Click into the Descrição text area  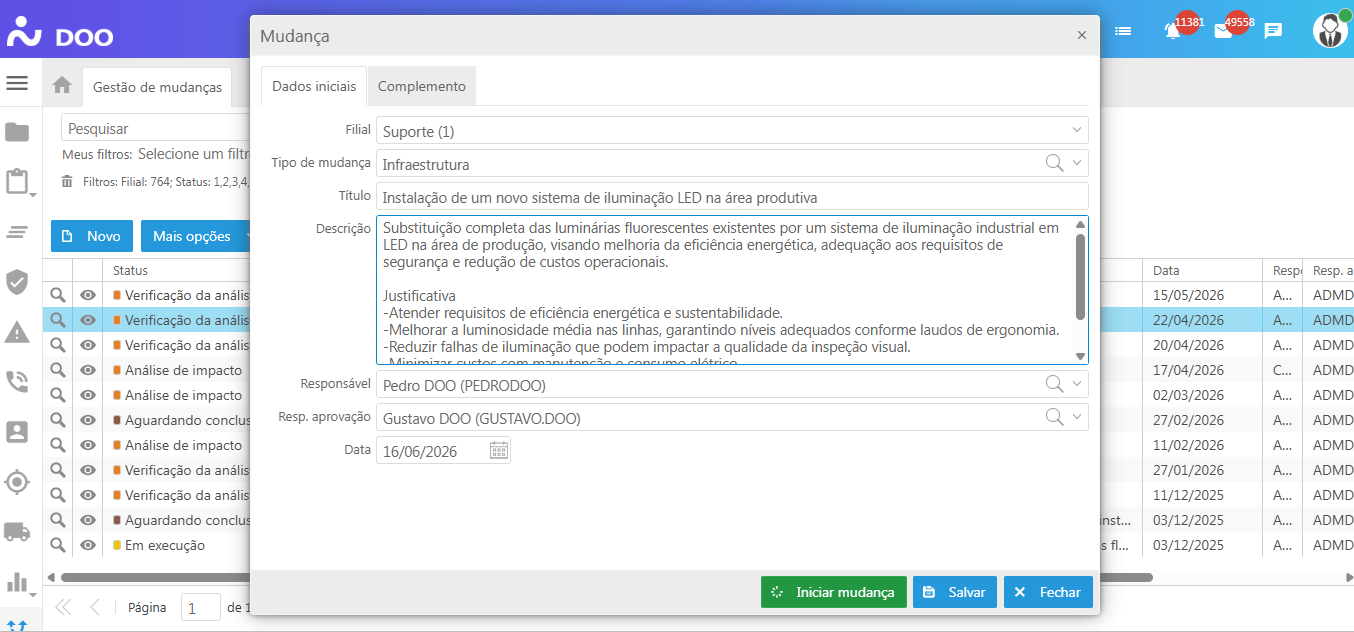click(x=725, y=290)
